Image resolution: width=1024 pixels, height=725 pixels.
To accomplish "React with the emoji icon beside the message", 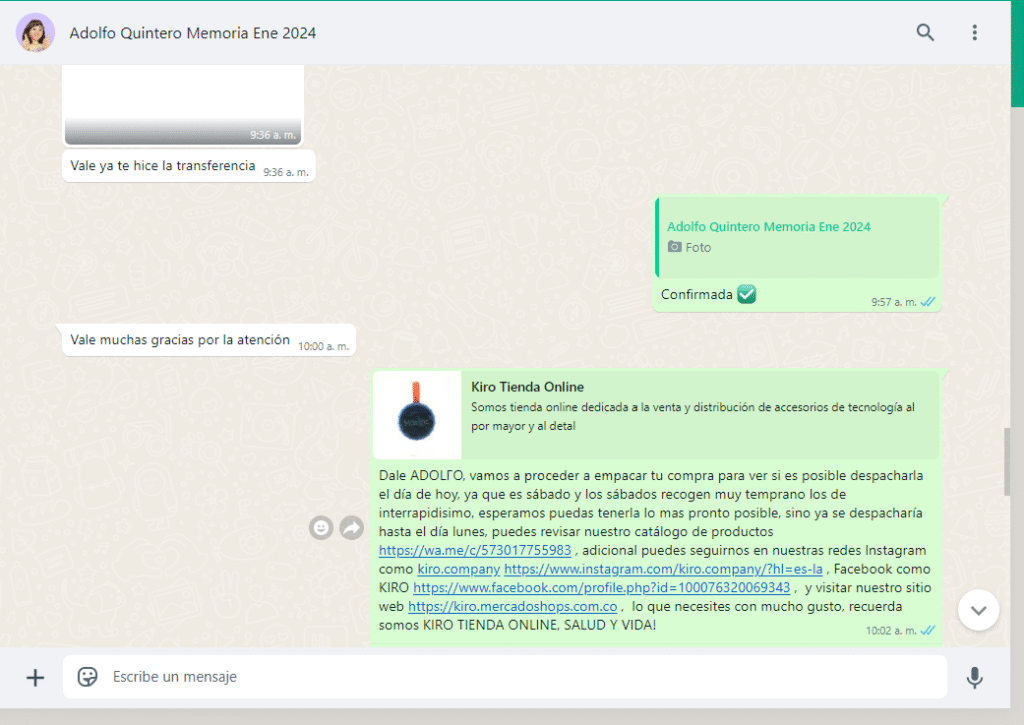I will pos(321,527).
